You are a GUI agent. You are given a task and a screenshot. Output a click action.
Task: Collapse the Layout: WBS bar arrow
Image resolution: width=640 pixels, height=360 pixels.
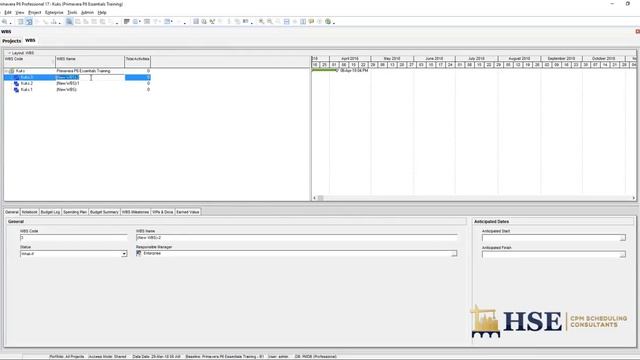click(x=9, y=53)
